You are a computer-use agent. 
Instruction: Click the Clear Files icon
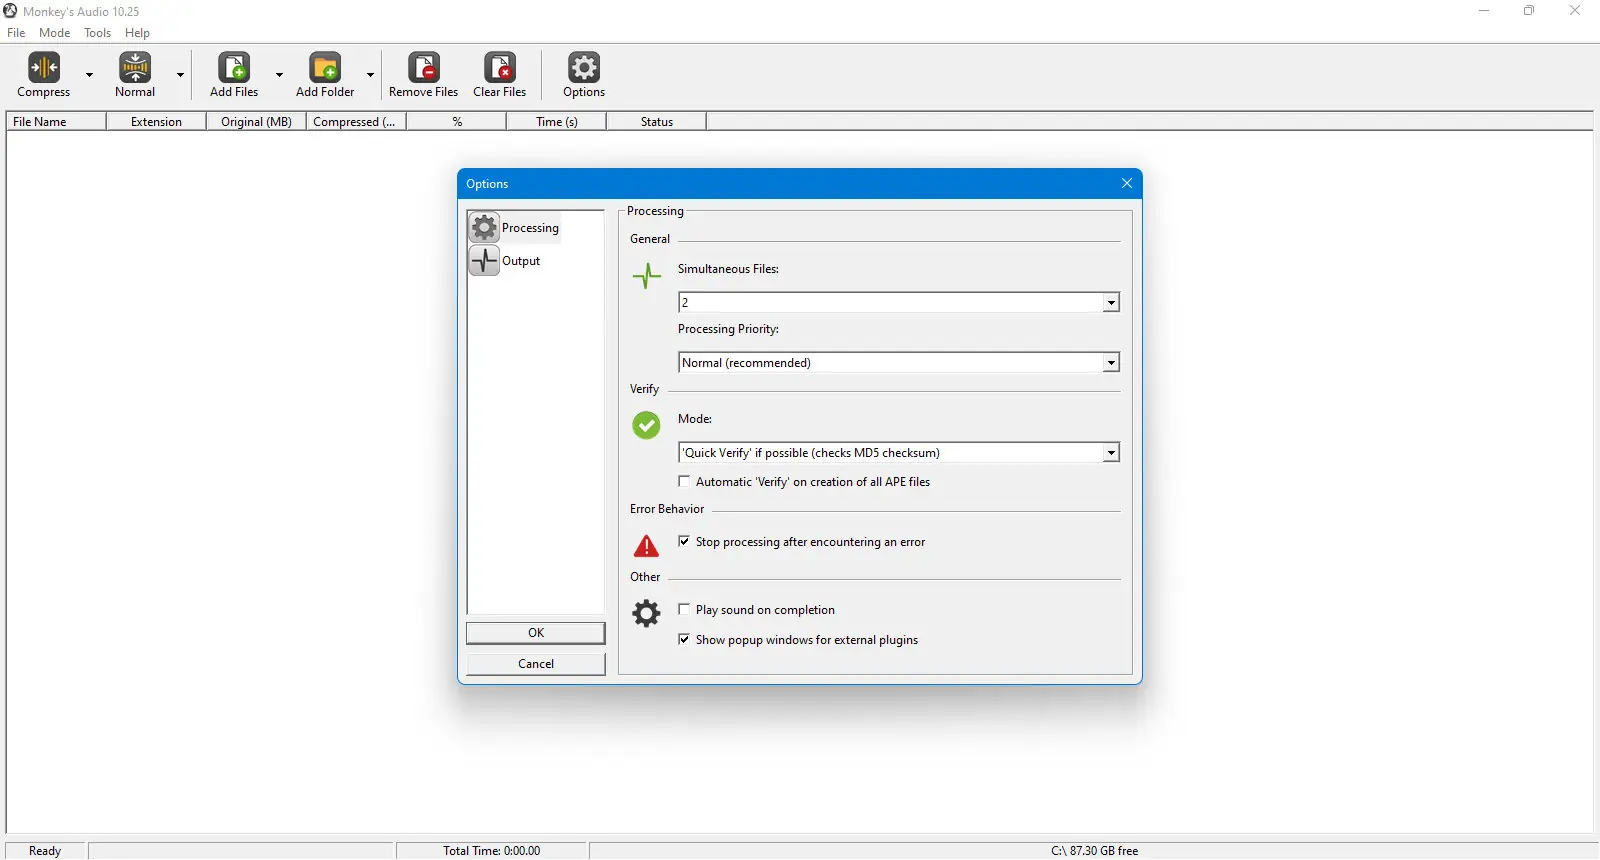(500, 67)
